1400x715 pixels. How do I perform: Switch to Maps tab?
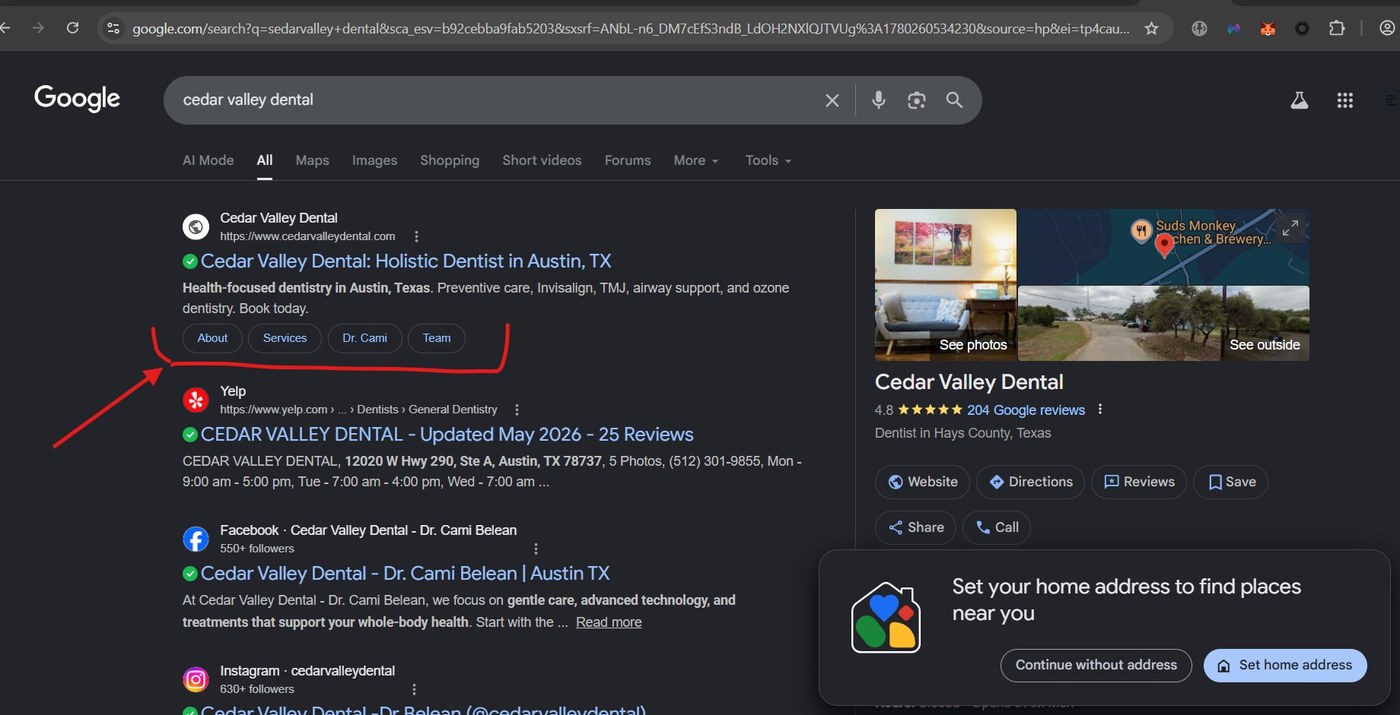(x=312, y=160)
